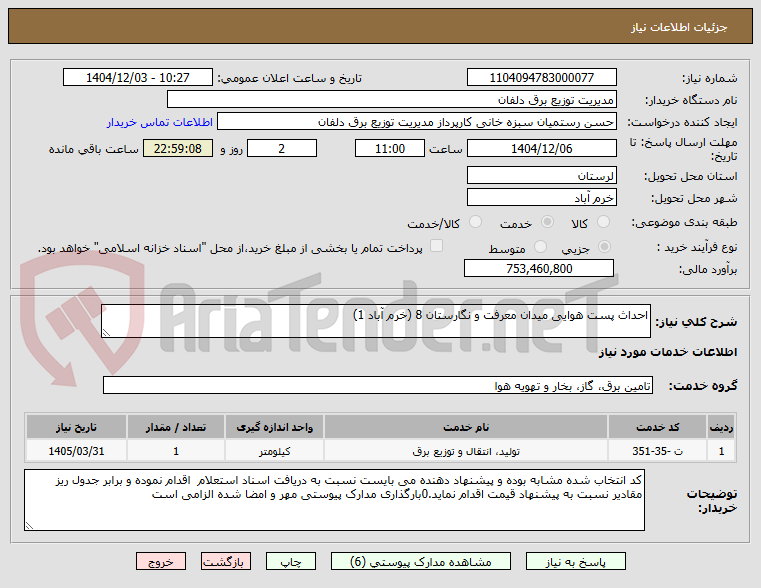The width and height of the screenshot is (761, 588).
Task: Click the service code cell ت -35-351
Action: click(x=657, y=451)
